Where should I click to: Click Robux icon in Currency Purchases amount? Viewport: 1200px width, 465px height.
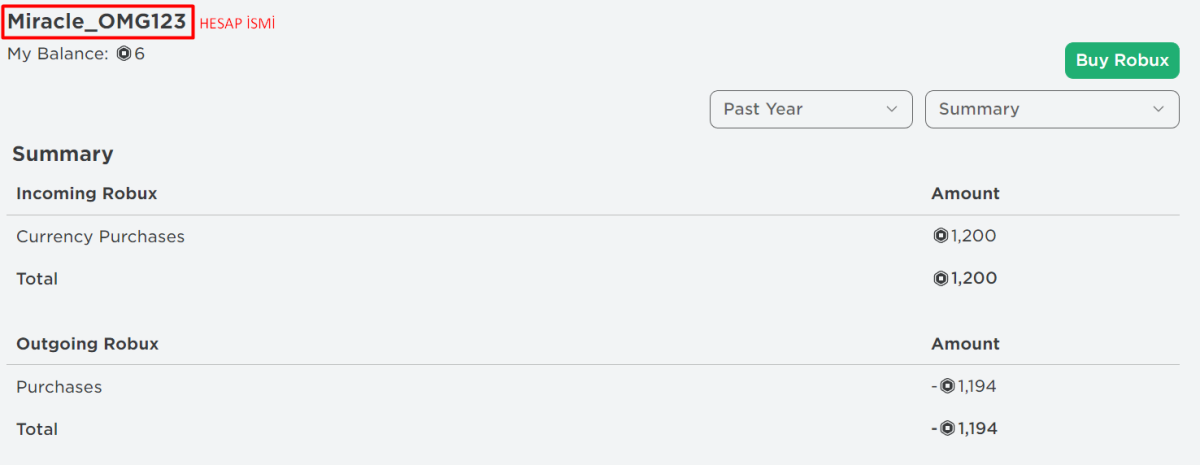(x=940, y=237)
